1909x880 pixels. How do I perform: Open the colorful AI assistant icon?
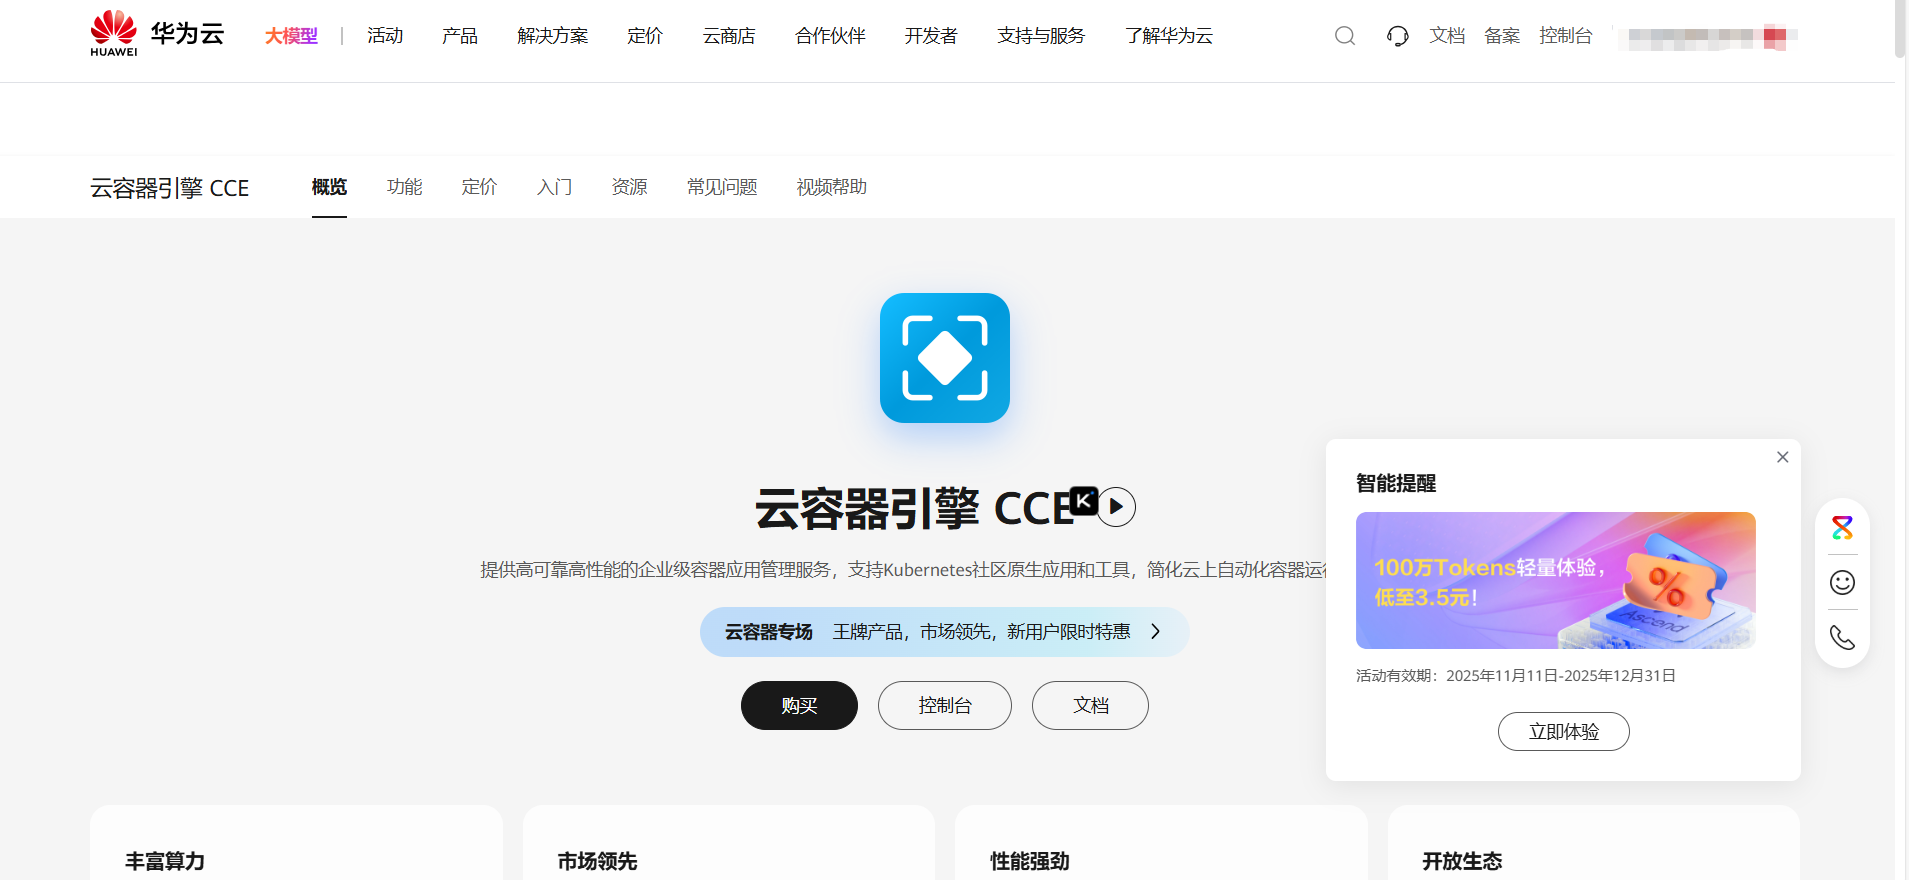1842,527
